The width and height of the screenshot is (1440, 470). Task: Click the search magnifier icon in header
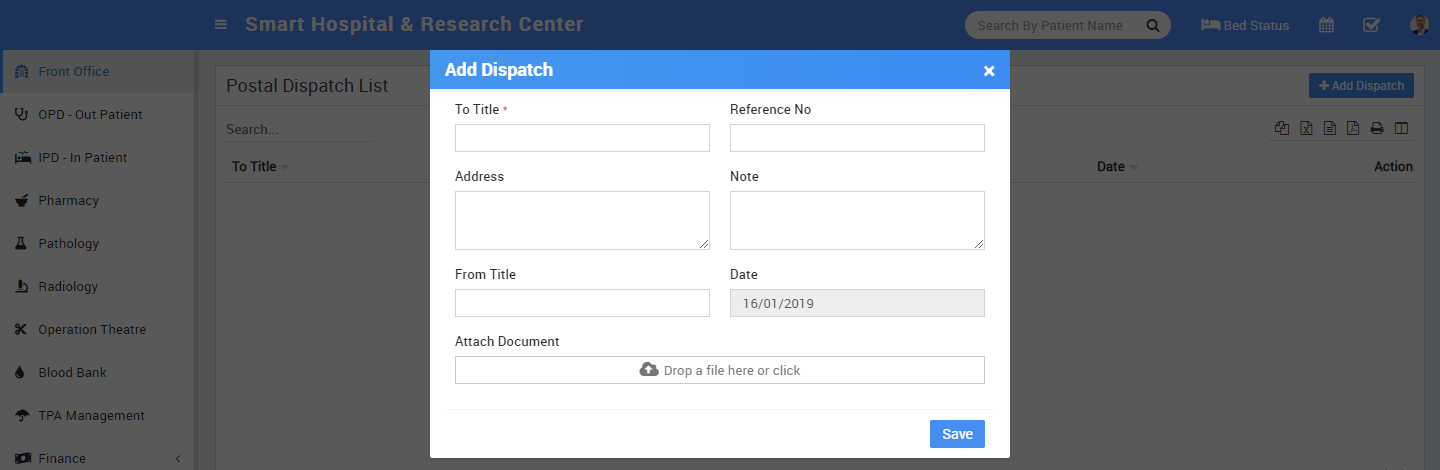point(1152,25)
